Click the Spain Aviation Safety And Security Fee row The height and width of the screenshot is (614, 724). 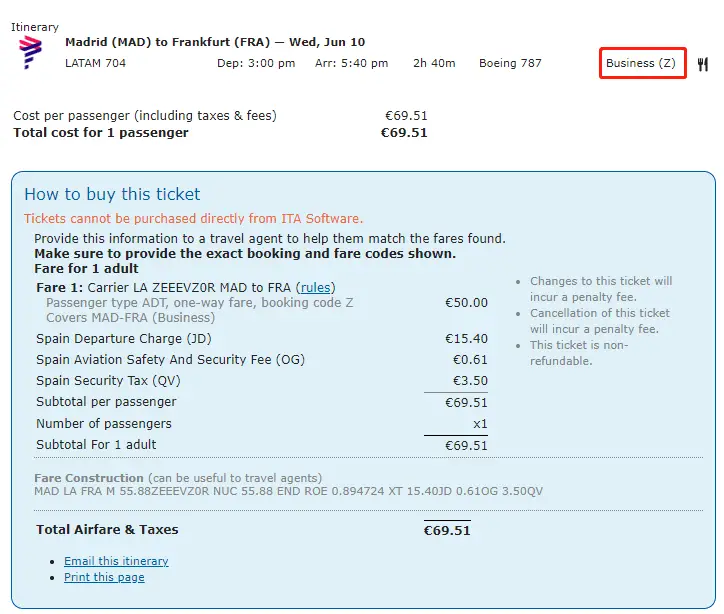point(170,360)
